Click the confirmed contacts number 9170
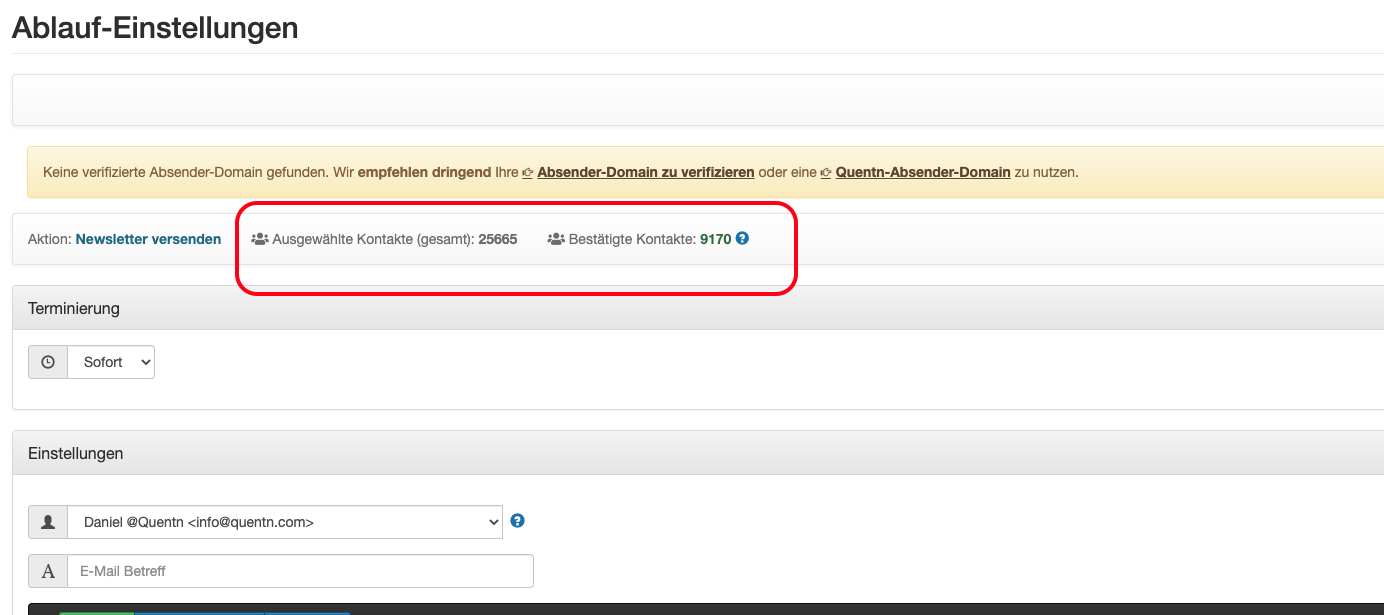The width and height of the screenshot is (1384, 615). [x=715, y=239]
